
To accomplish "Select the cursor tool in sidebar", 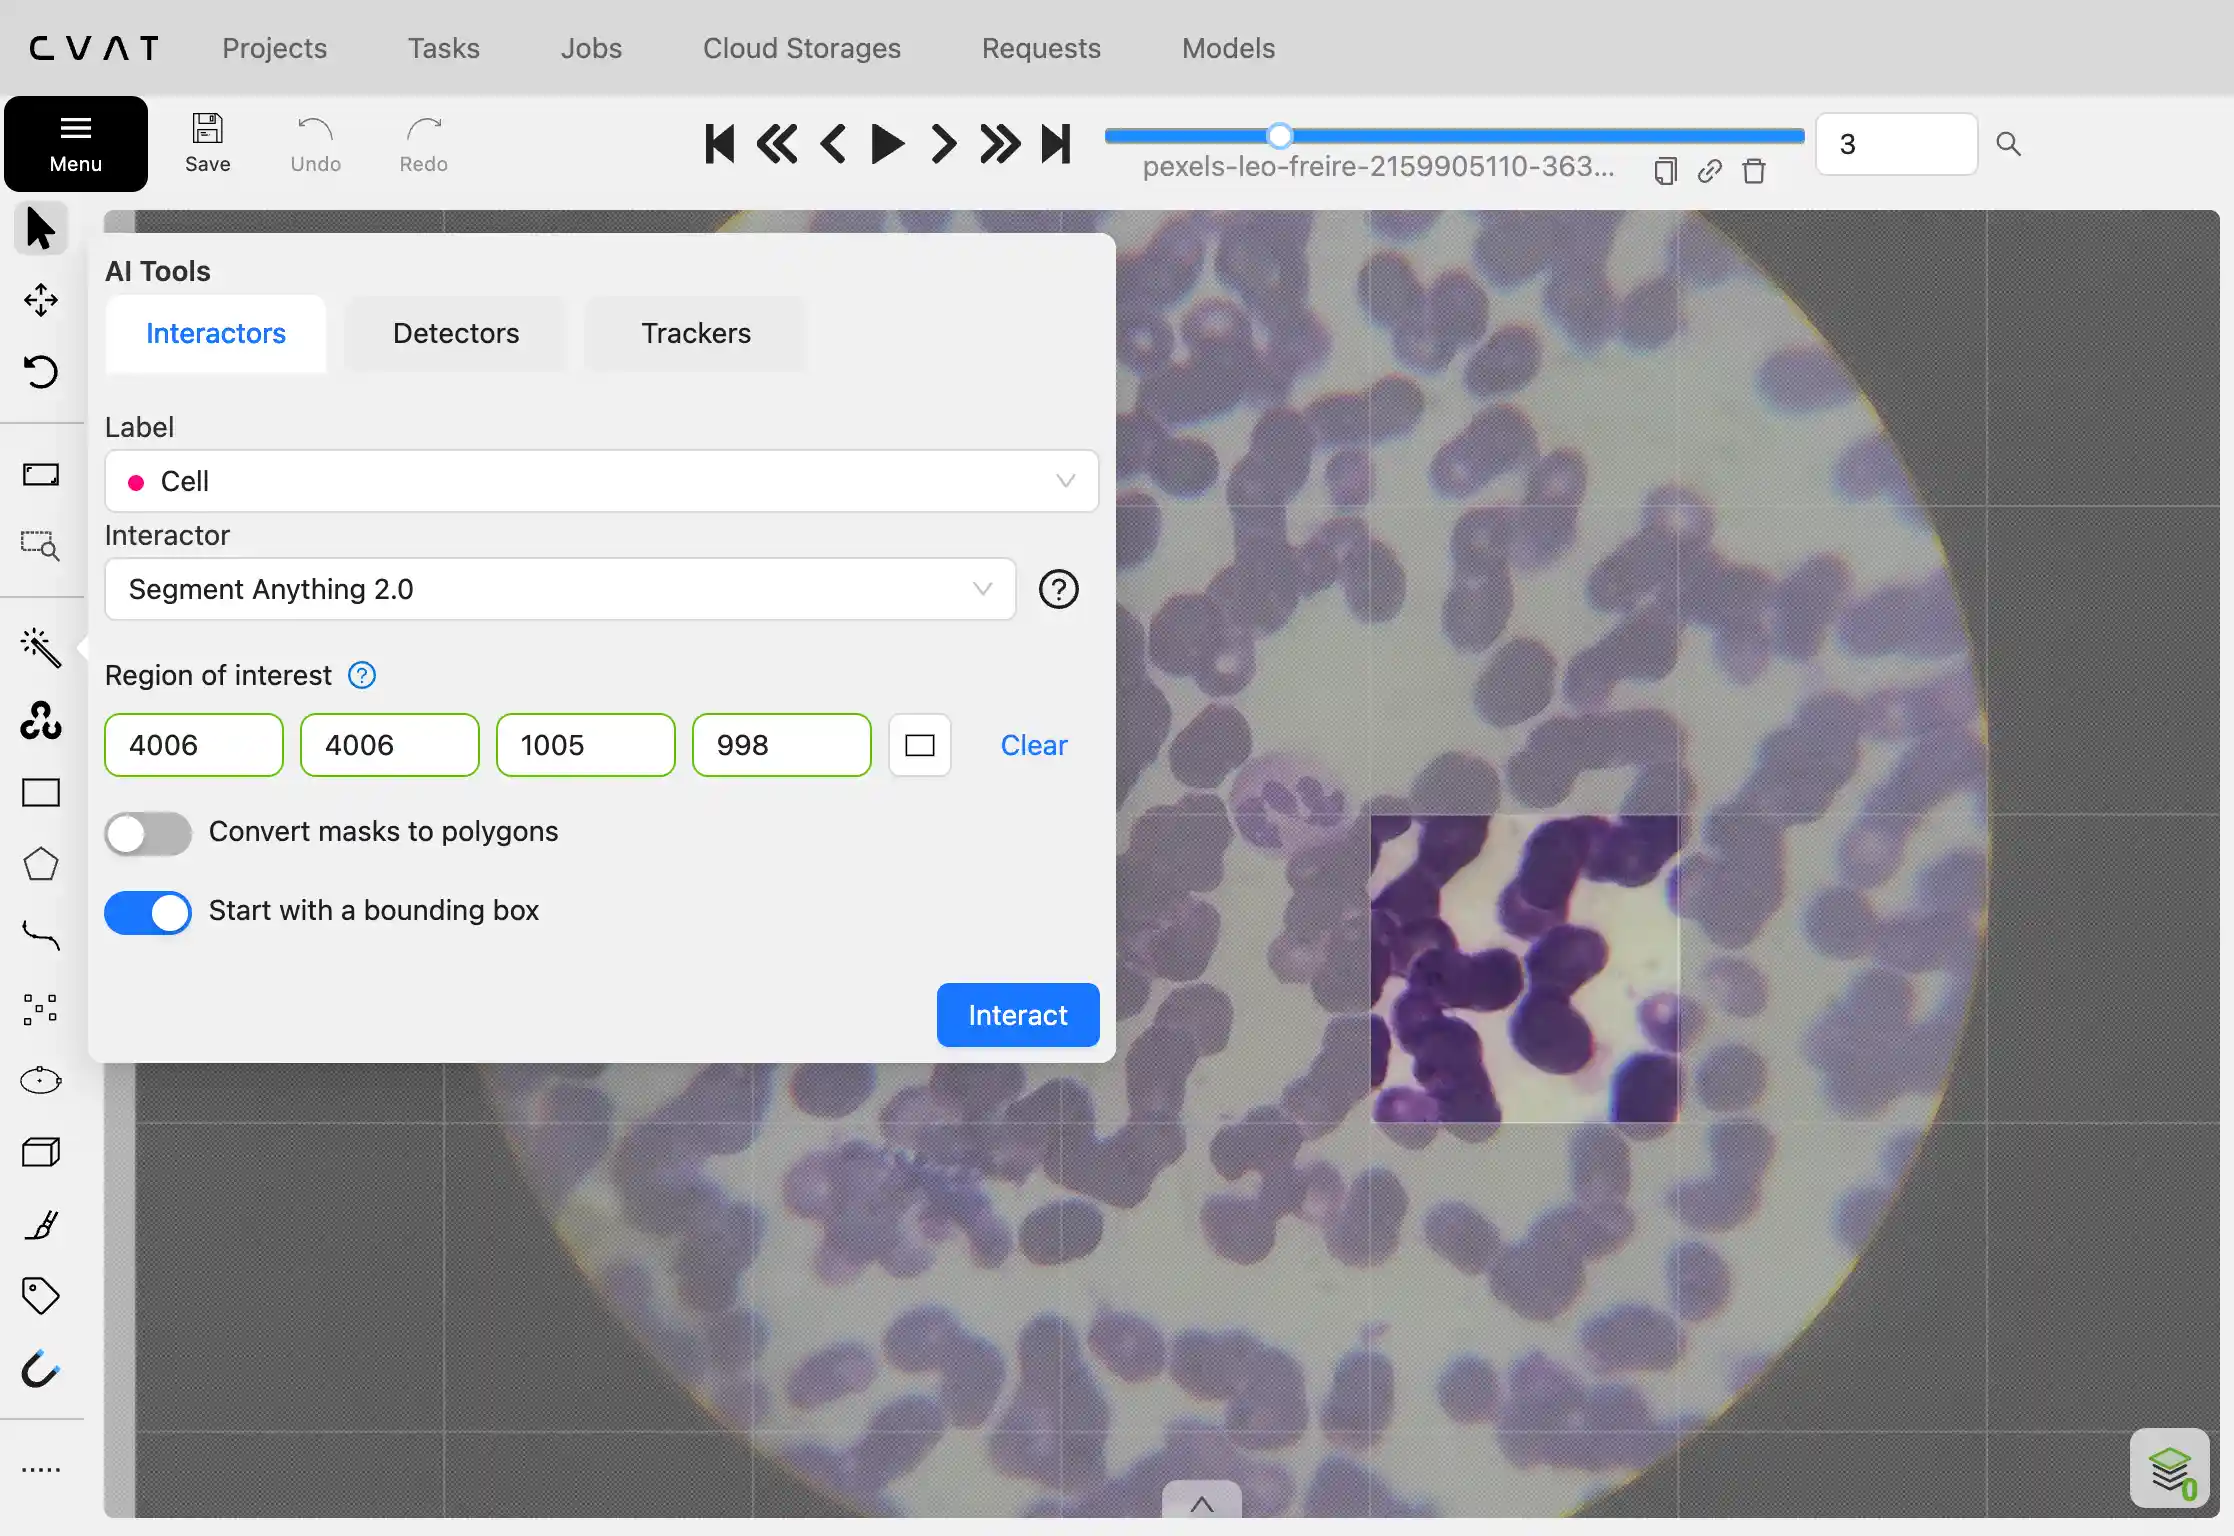I will coord(41,229).
